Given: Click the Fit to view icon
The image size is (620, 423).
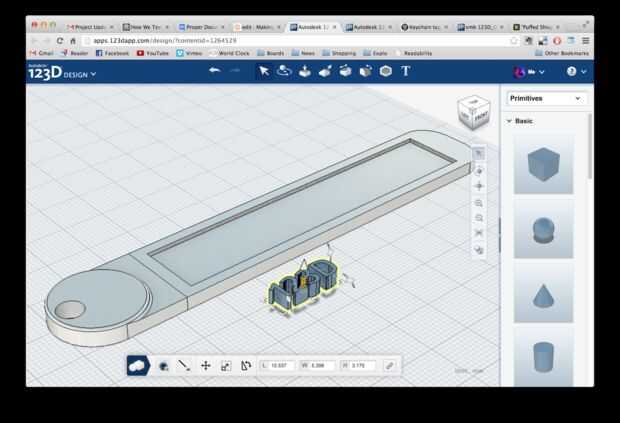Looking at the screenshot, I should point(479,233).
